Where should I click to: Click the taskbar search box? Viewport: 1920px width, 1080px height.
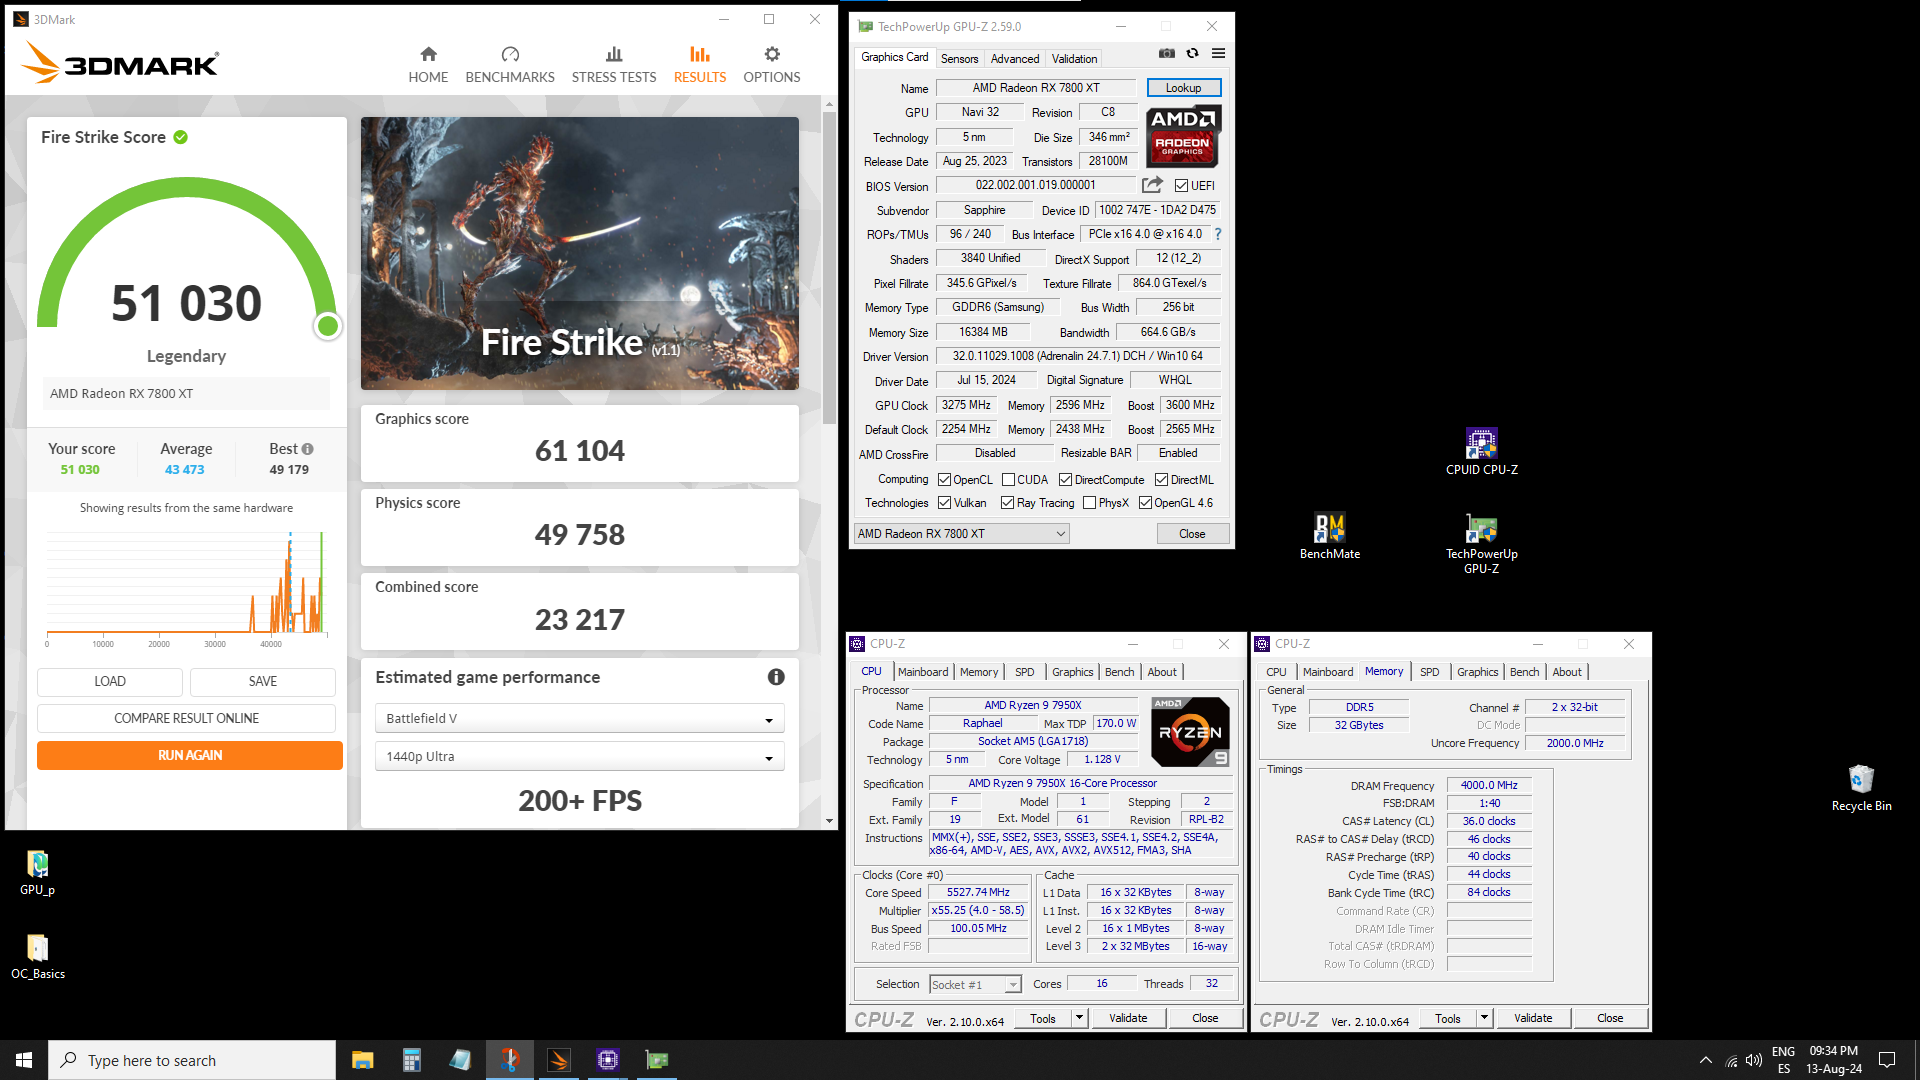(x=192, y=1060)
